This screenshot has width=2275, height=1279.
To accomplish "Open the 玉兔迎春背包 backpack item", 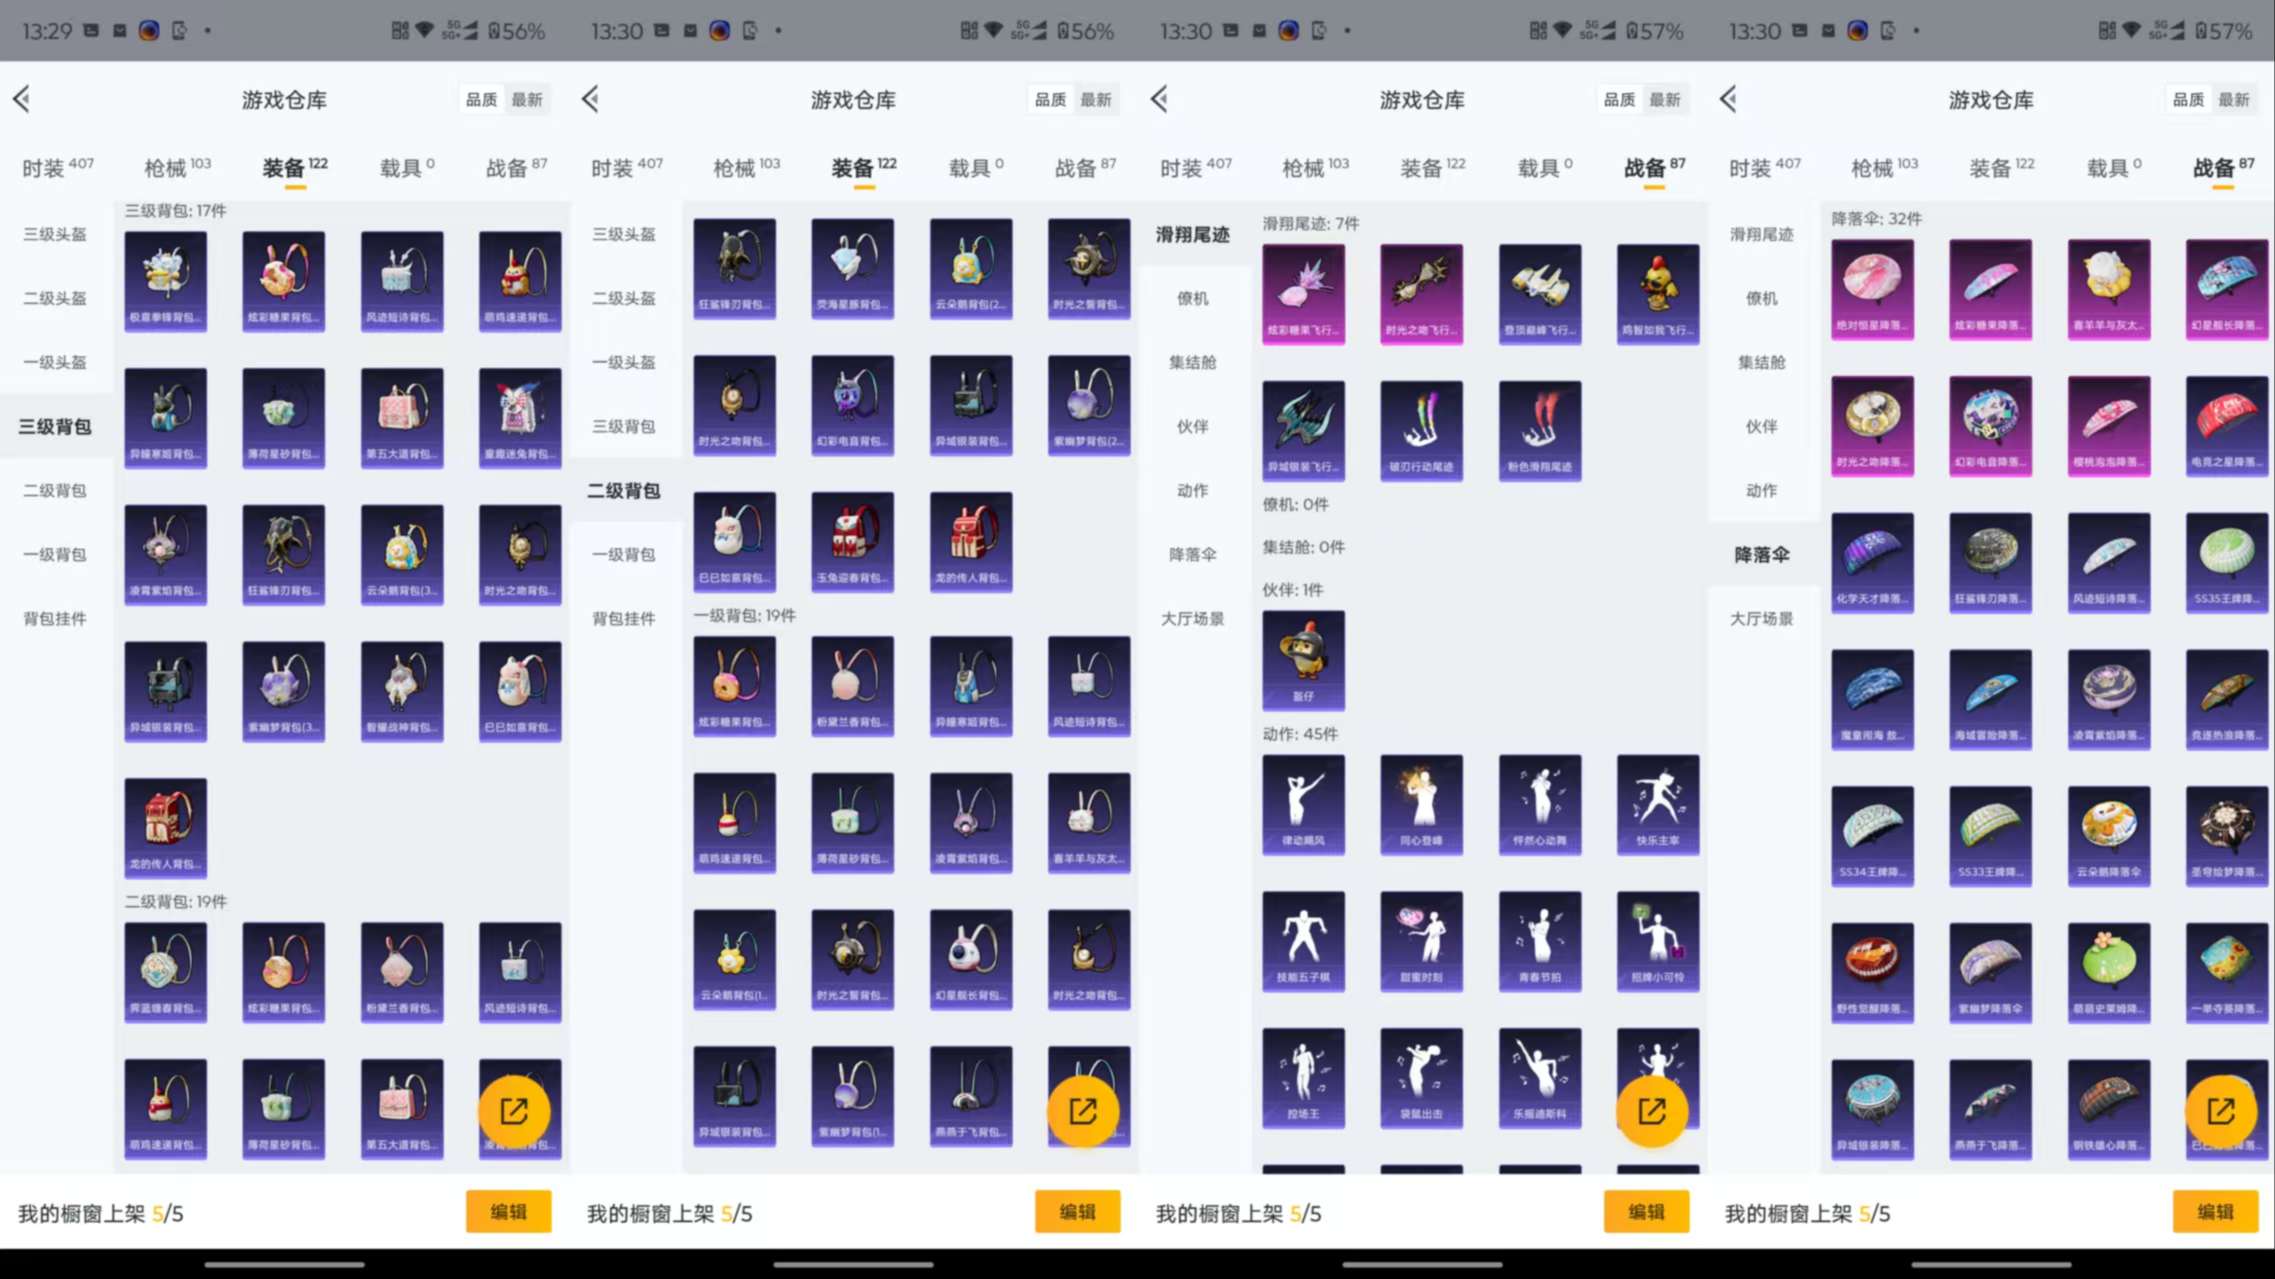I will [x=852, y=541].
